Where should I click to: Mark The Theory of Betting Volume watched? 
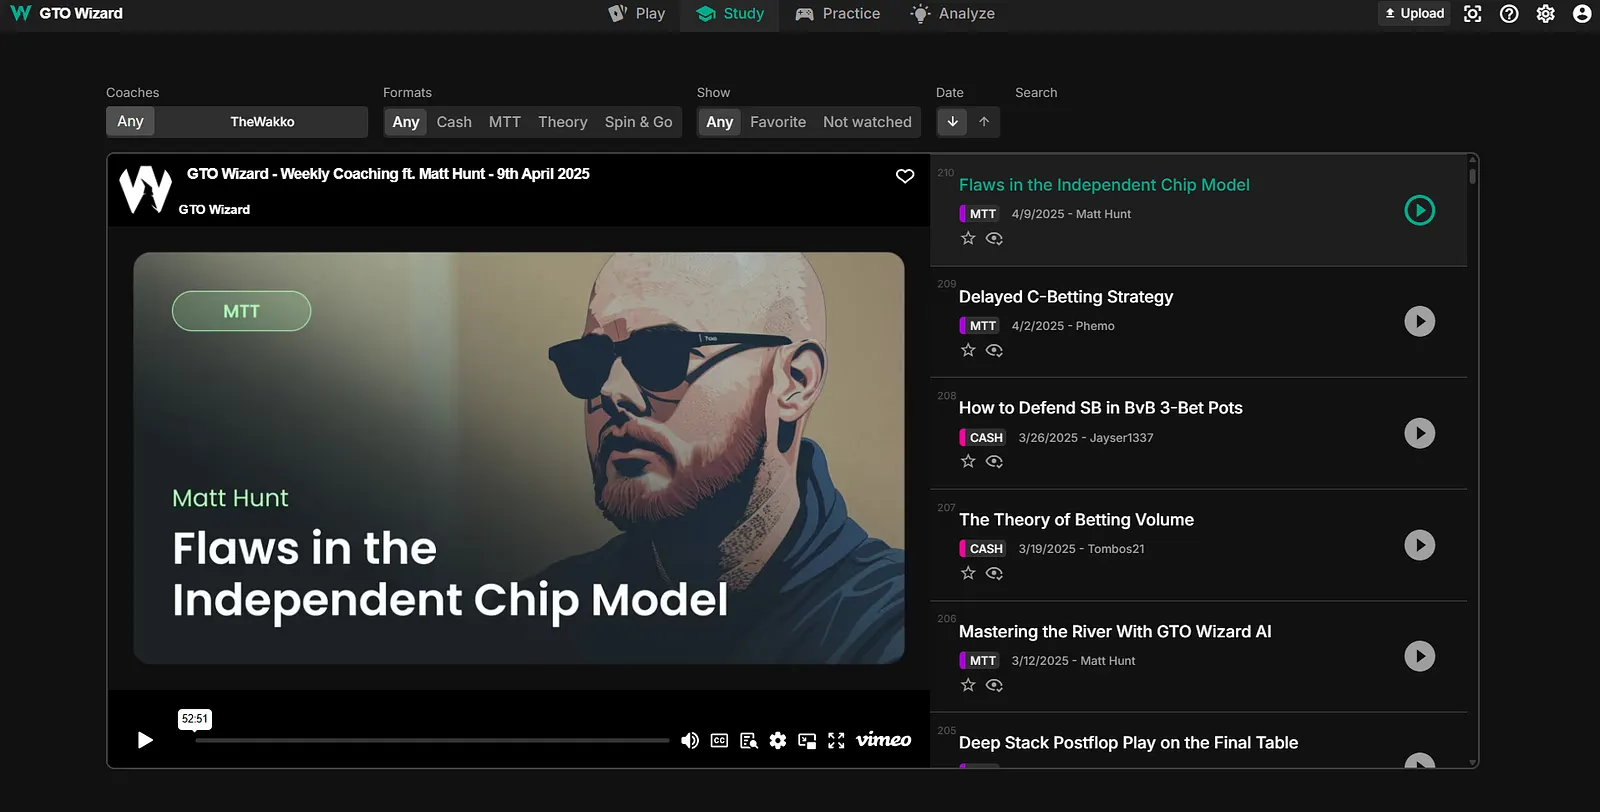point(994,573)
